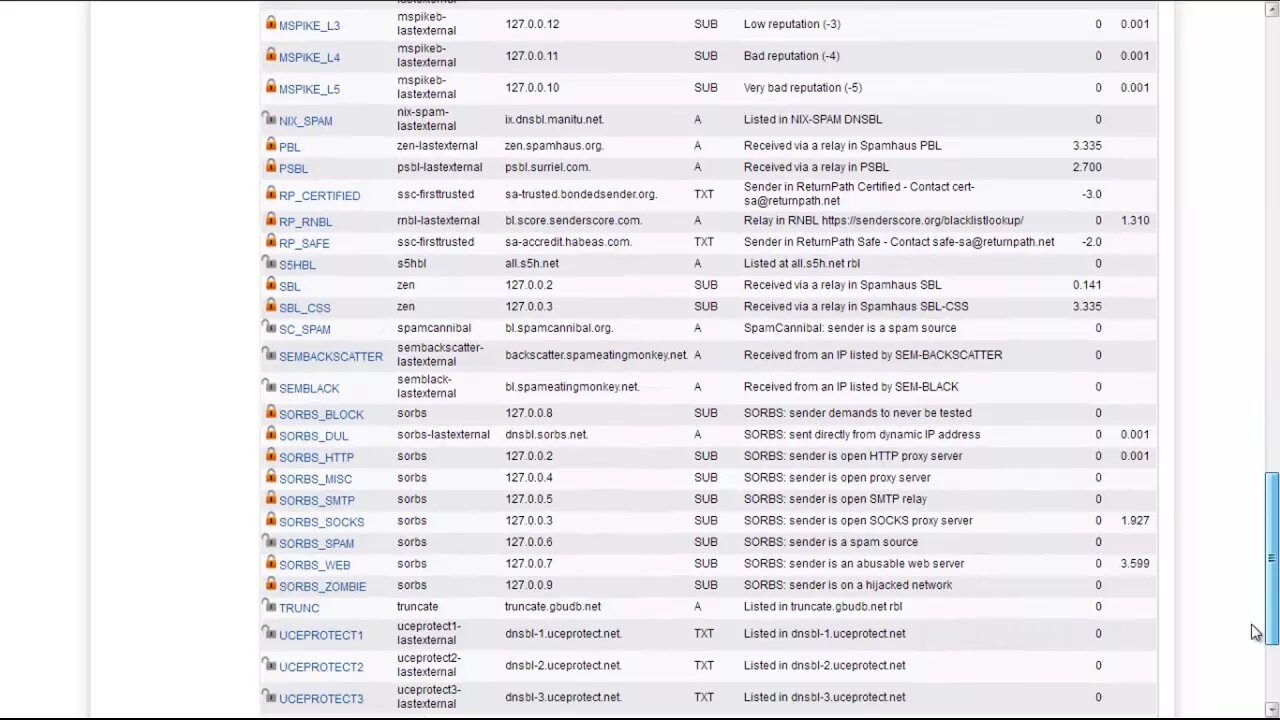Open the UCEPROTECT3 rule link

321,699
